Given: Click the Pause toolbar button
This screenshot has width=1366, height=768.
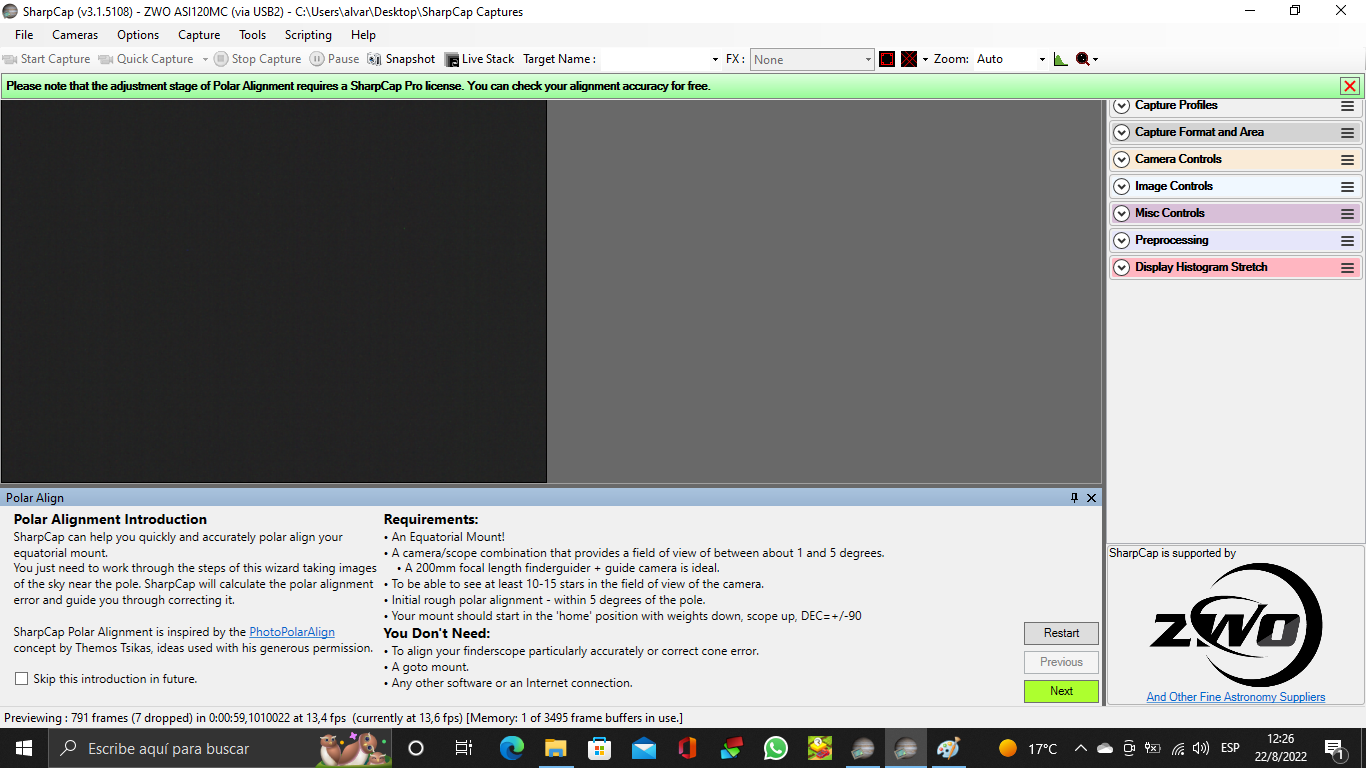Looking at the screenshot, I should (334, 59).
